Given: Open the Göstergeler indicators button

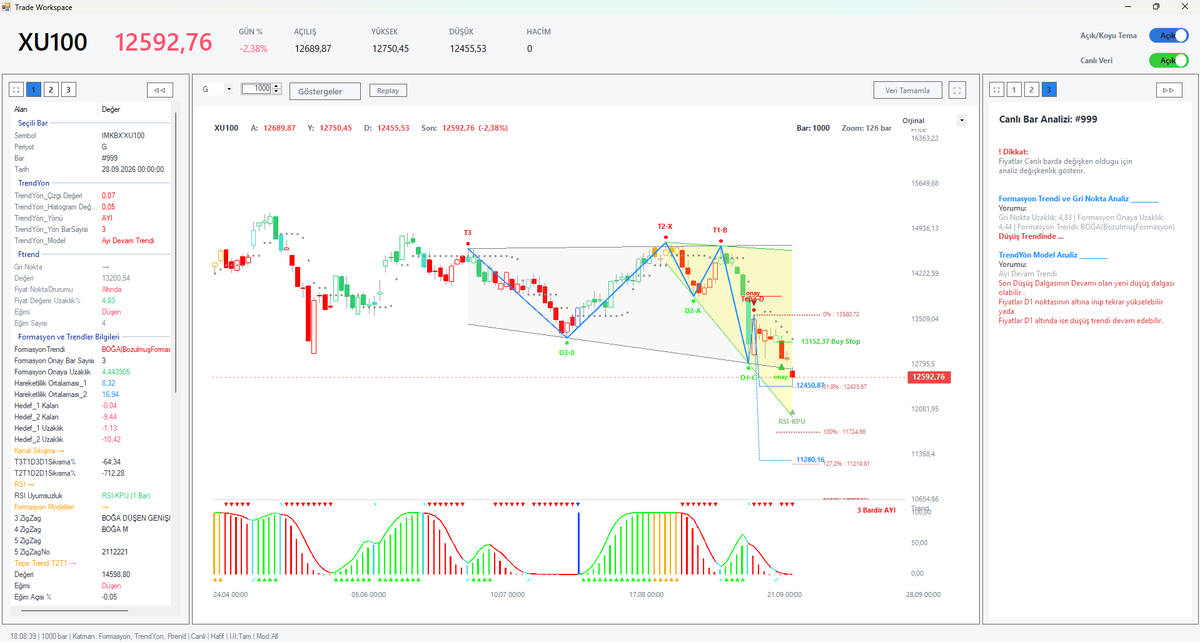Looking at the screenshot, I should point(325,91).
